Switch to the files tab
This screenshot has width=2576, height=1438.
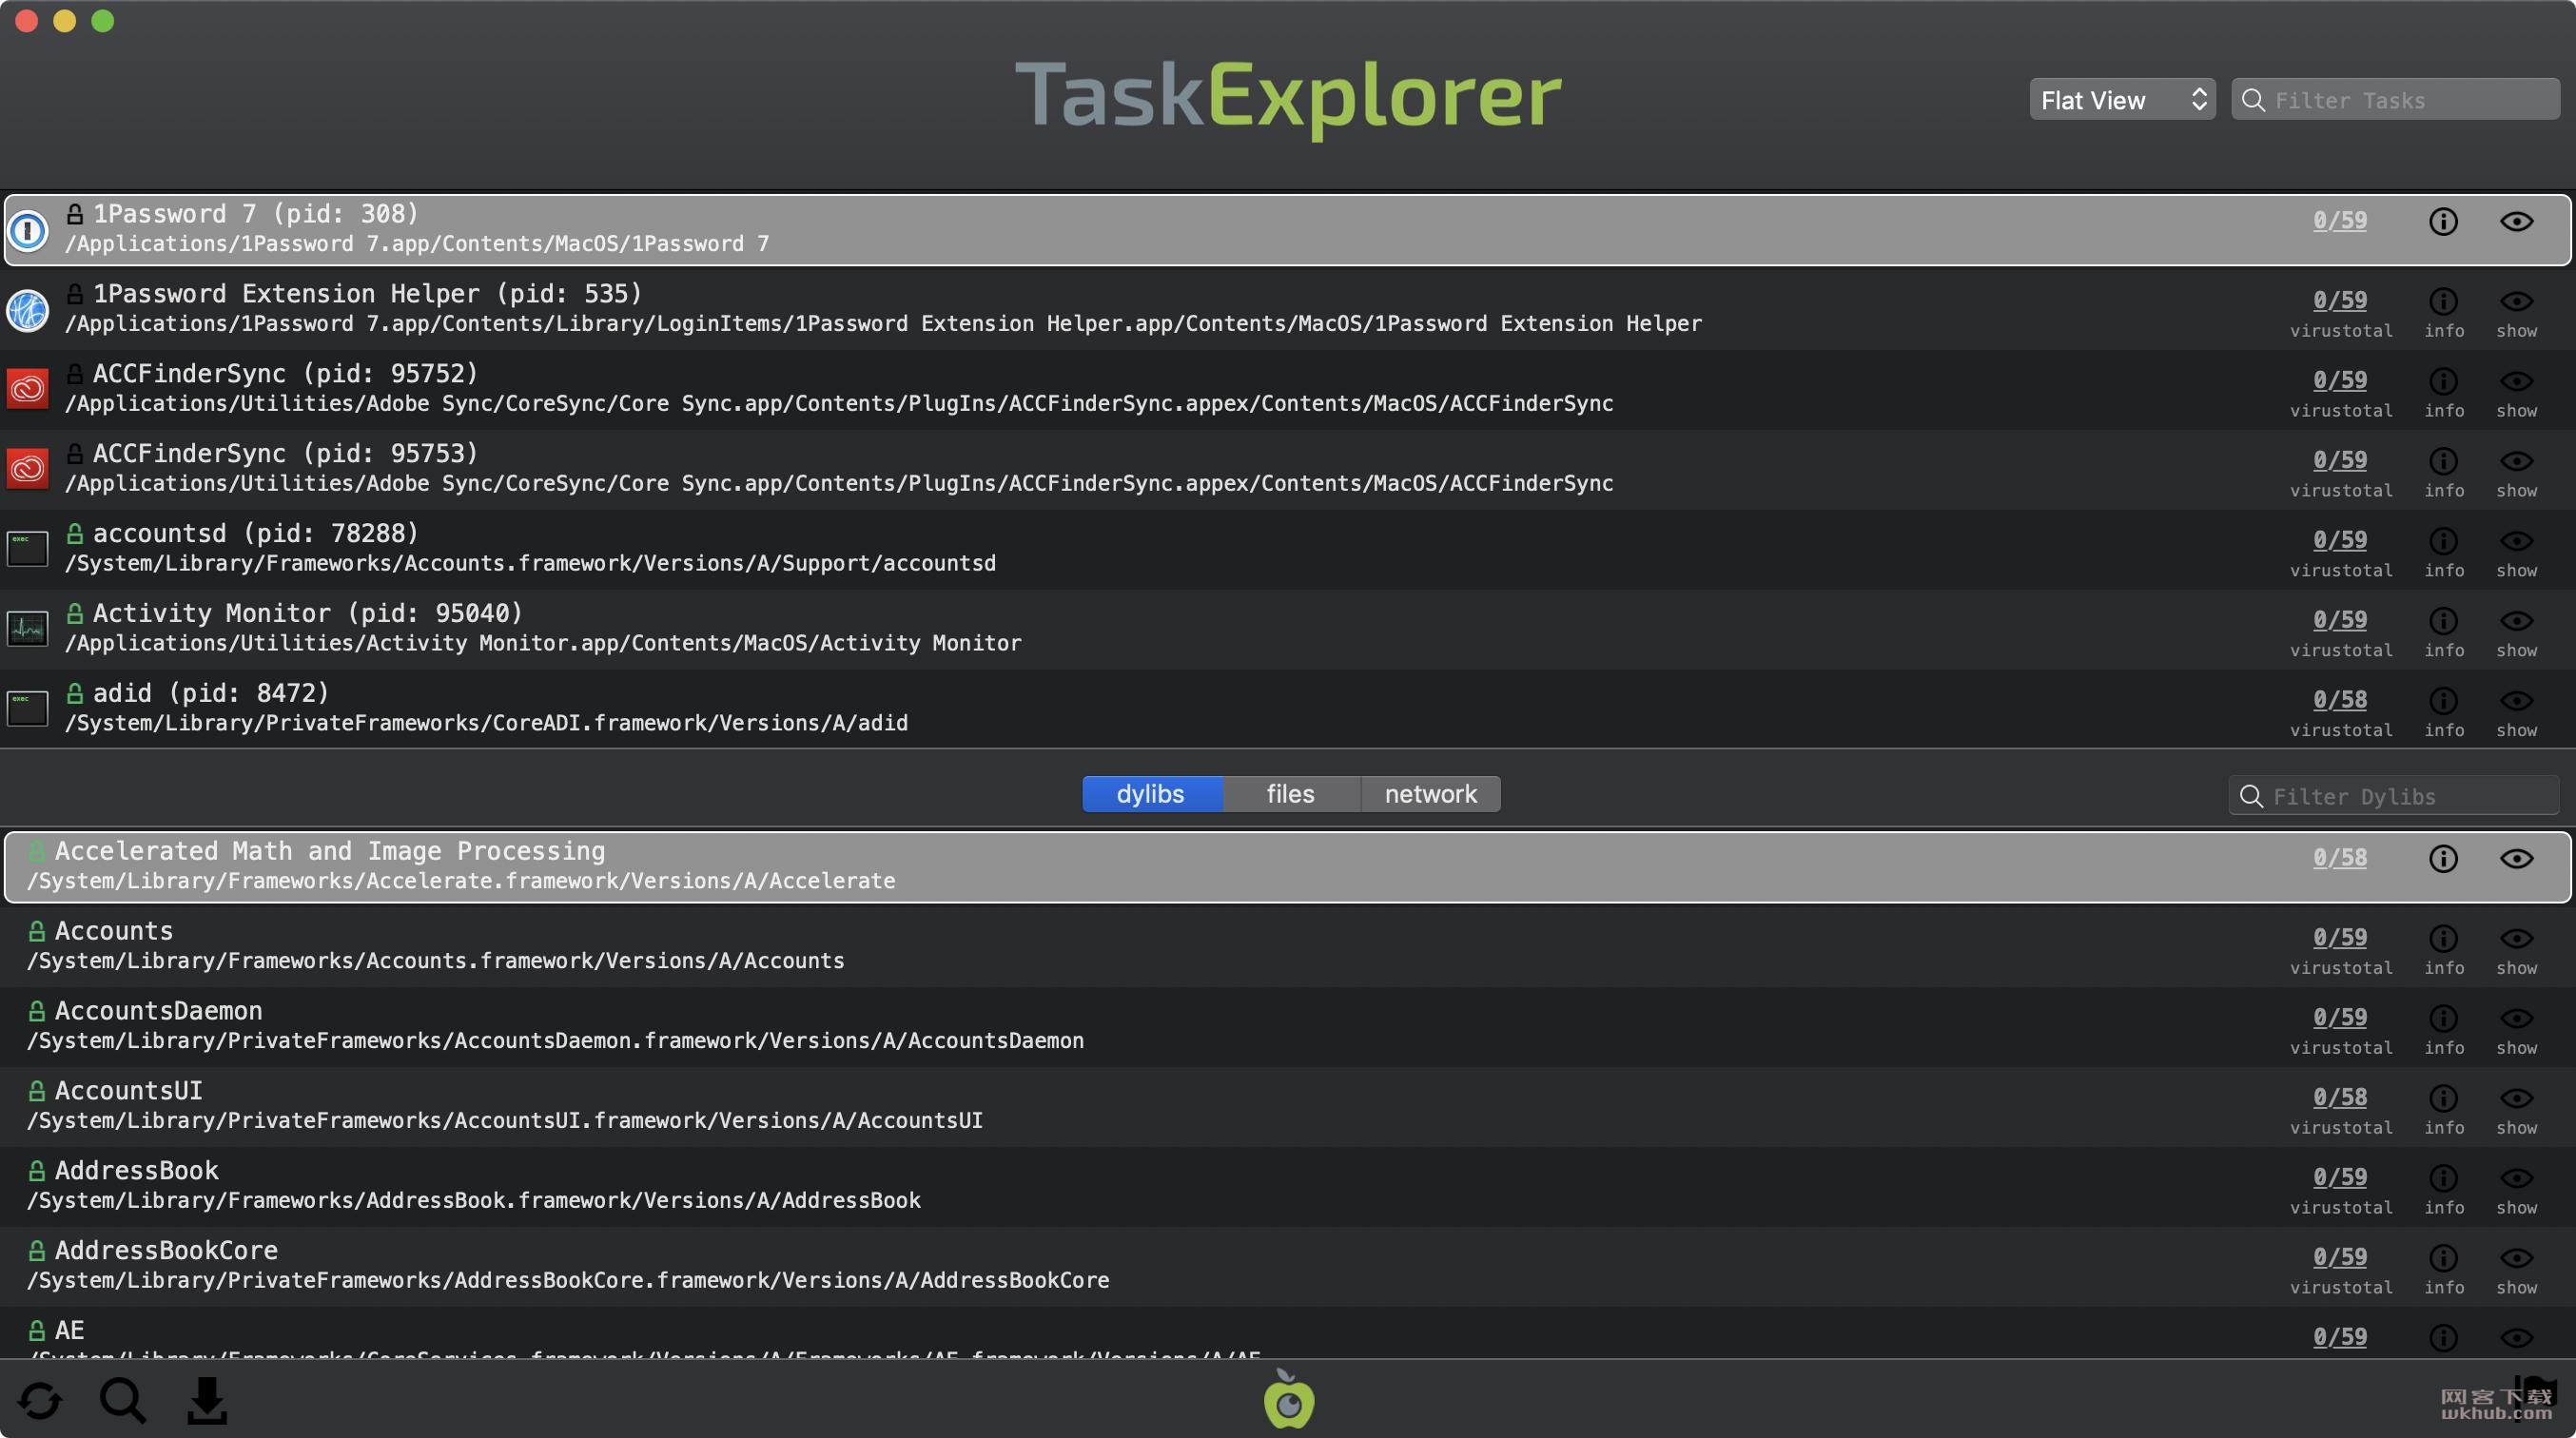coord(1290,794)
